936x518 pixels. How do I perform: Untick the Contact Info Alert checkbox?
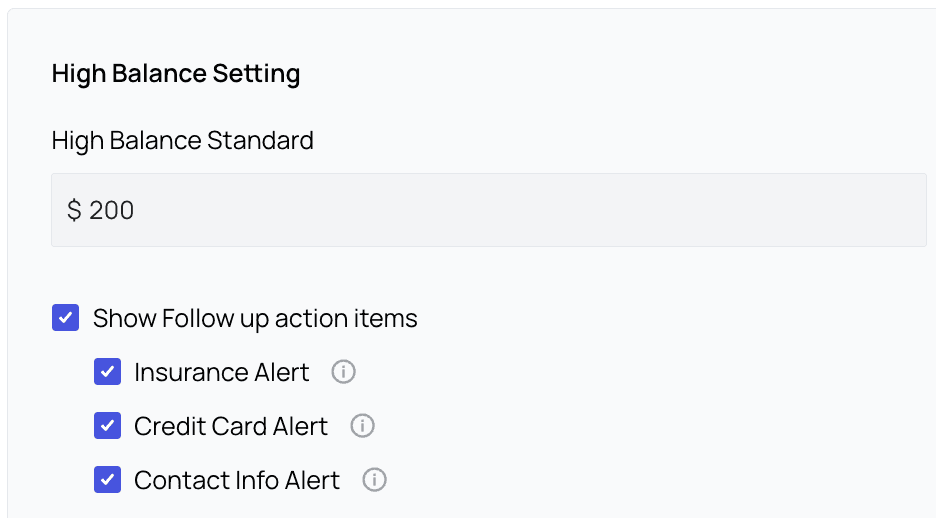107,480
